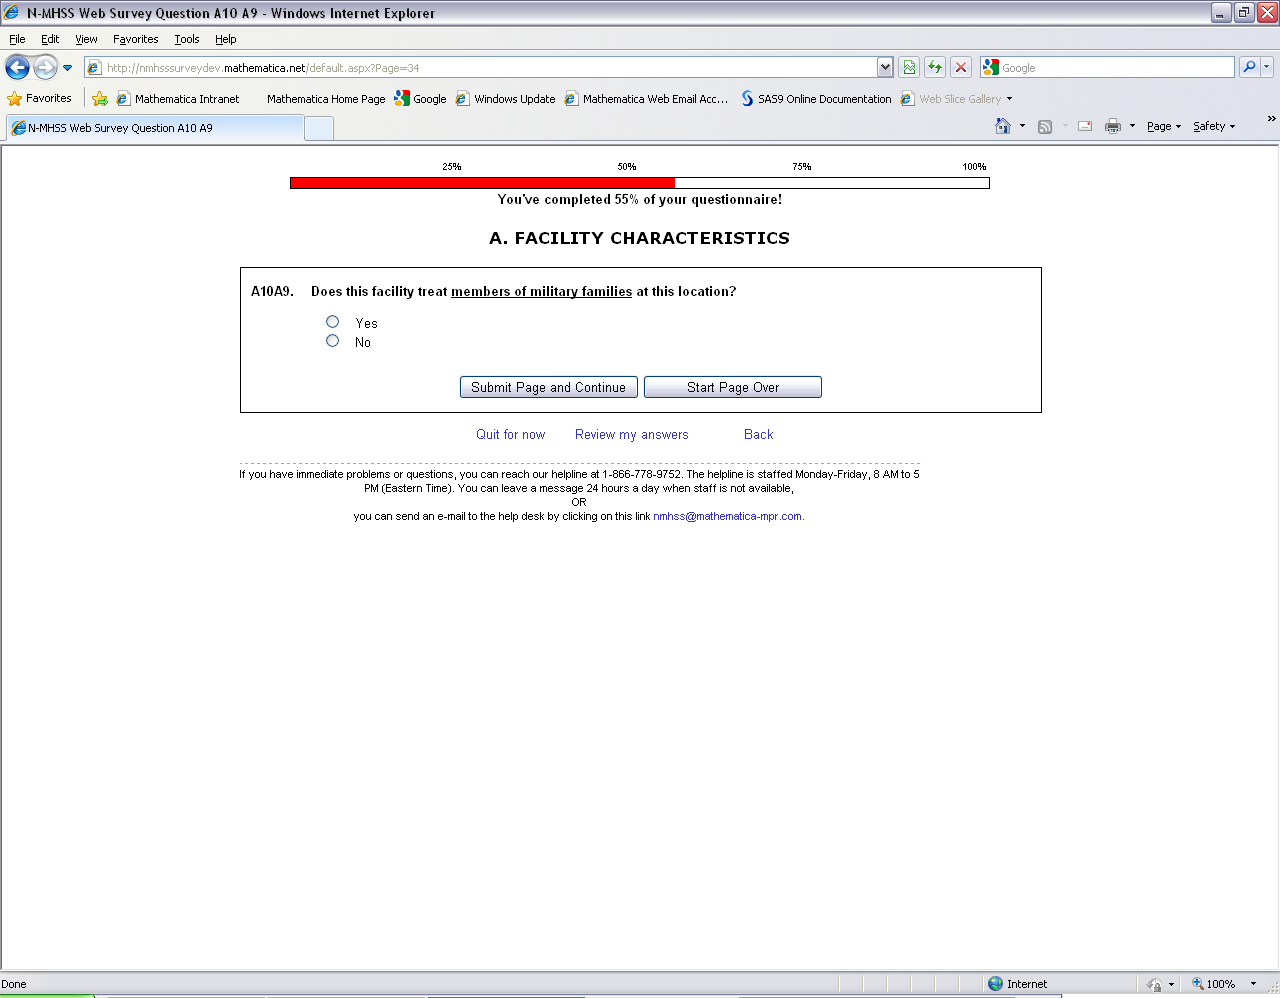
Task: Click the Refresh page icon
Action: (935, 67)
